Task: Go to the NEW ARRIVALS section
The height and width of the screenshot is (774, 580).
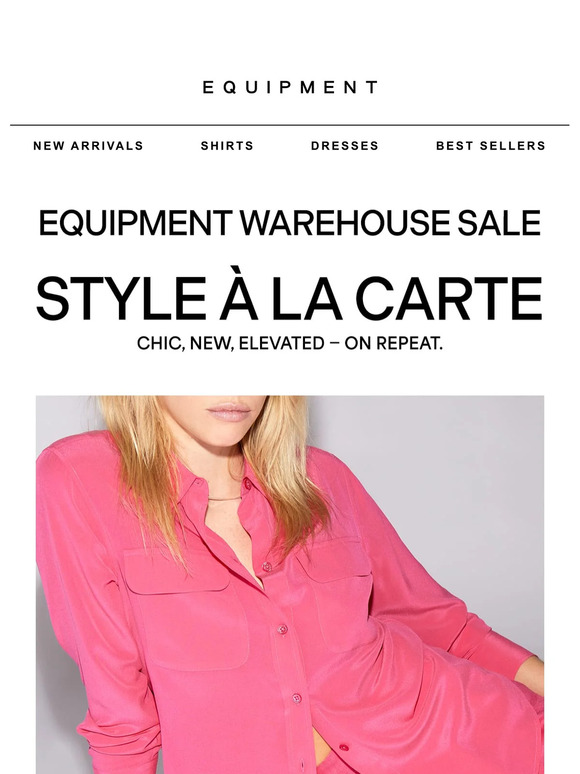Action: pos(88,146)
